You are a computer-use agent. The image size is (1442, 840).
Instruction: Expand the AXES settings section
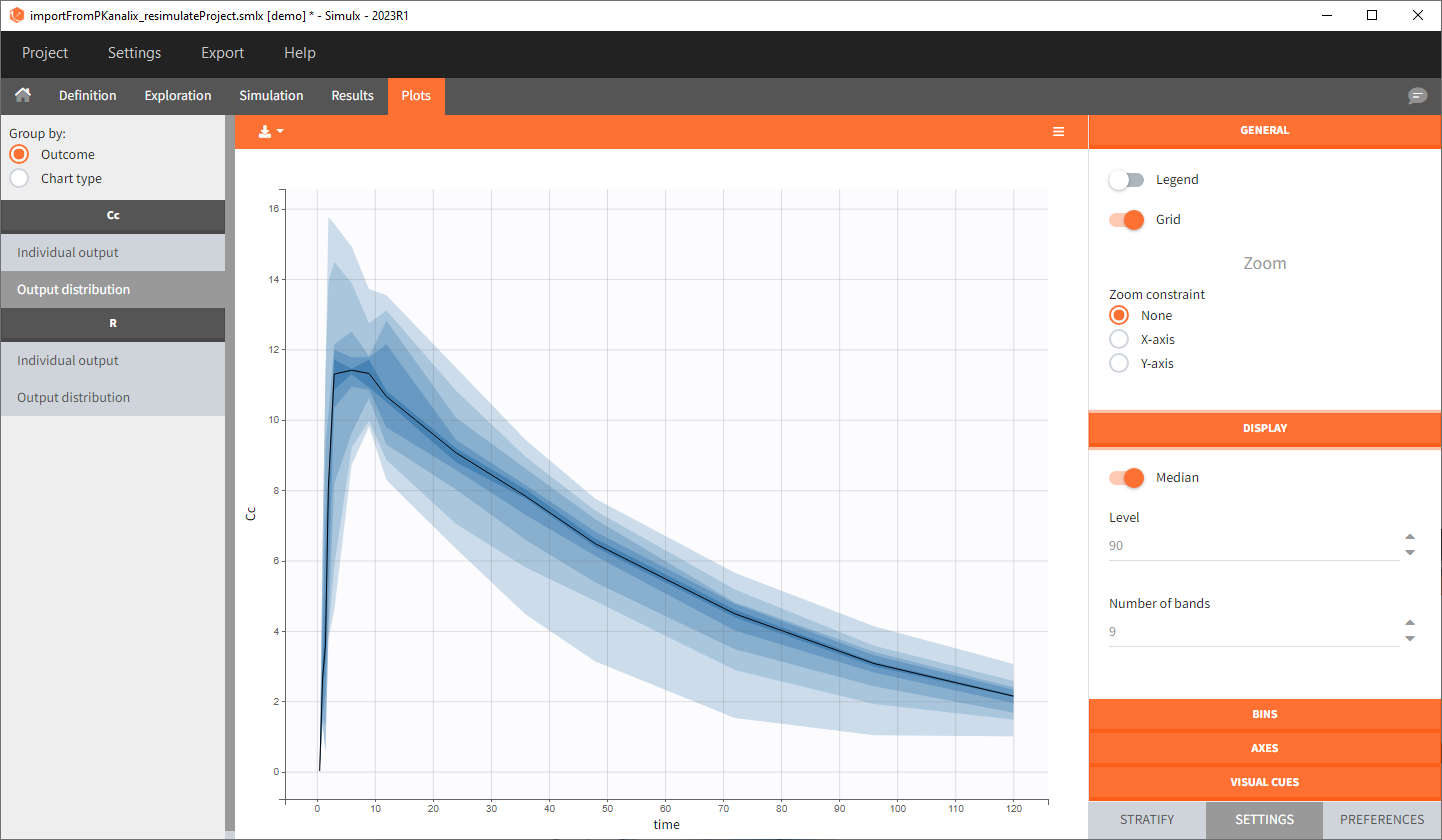pos(1264,748)
